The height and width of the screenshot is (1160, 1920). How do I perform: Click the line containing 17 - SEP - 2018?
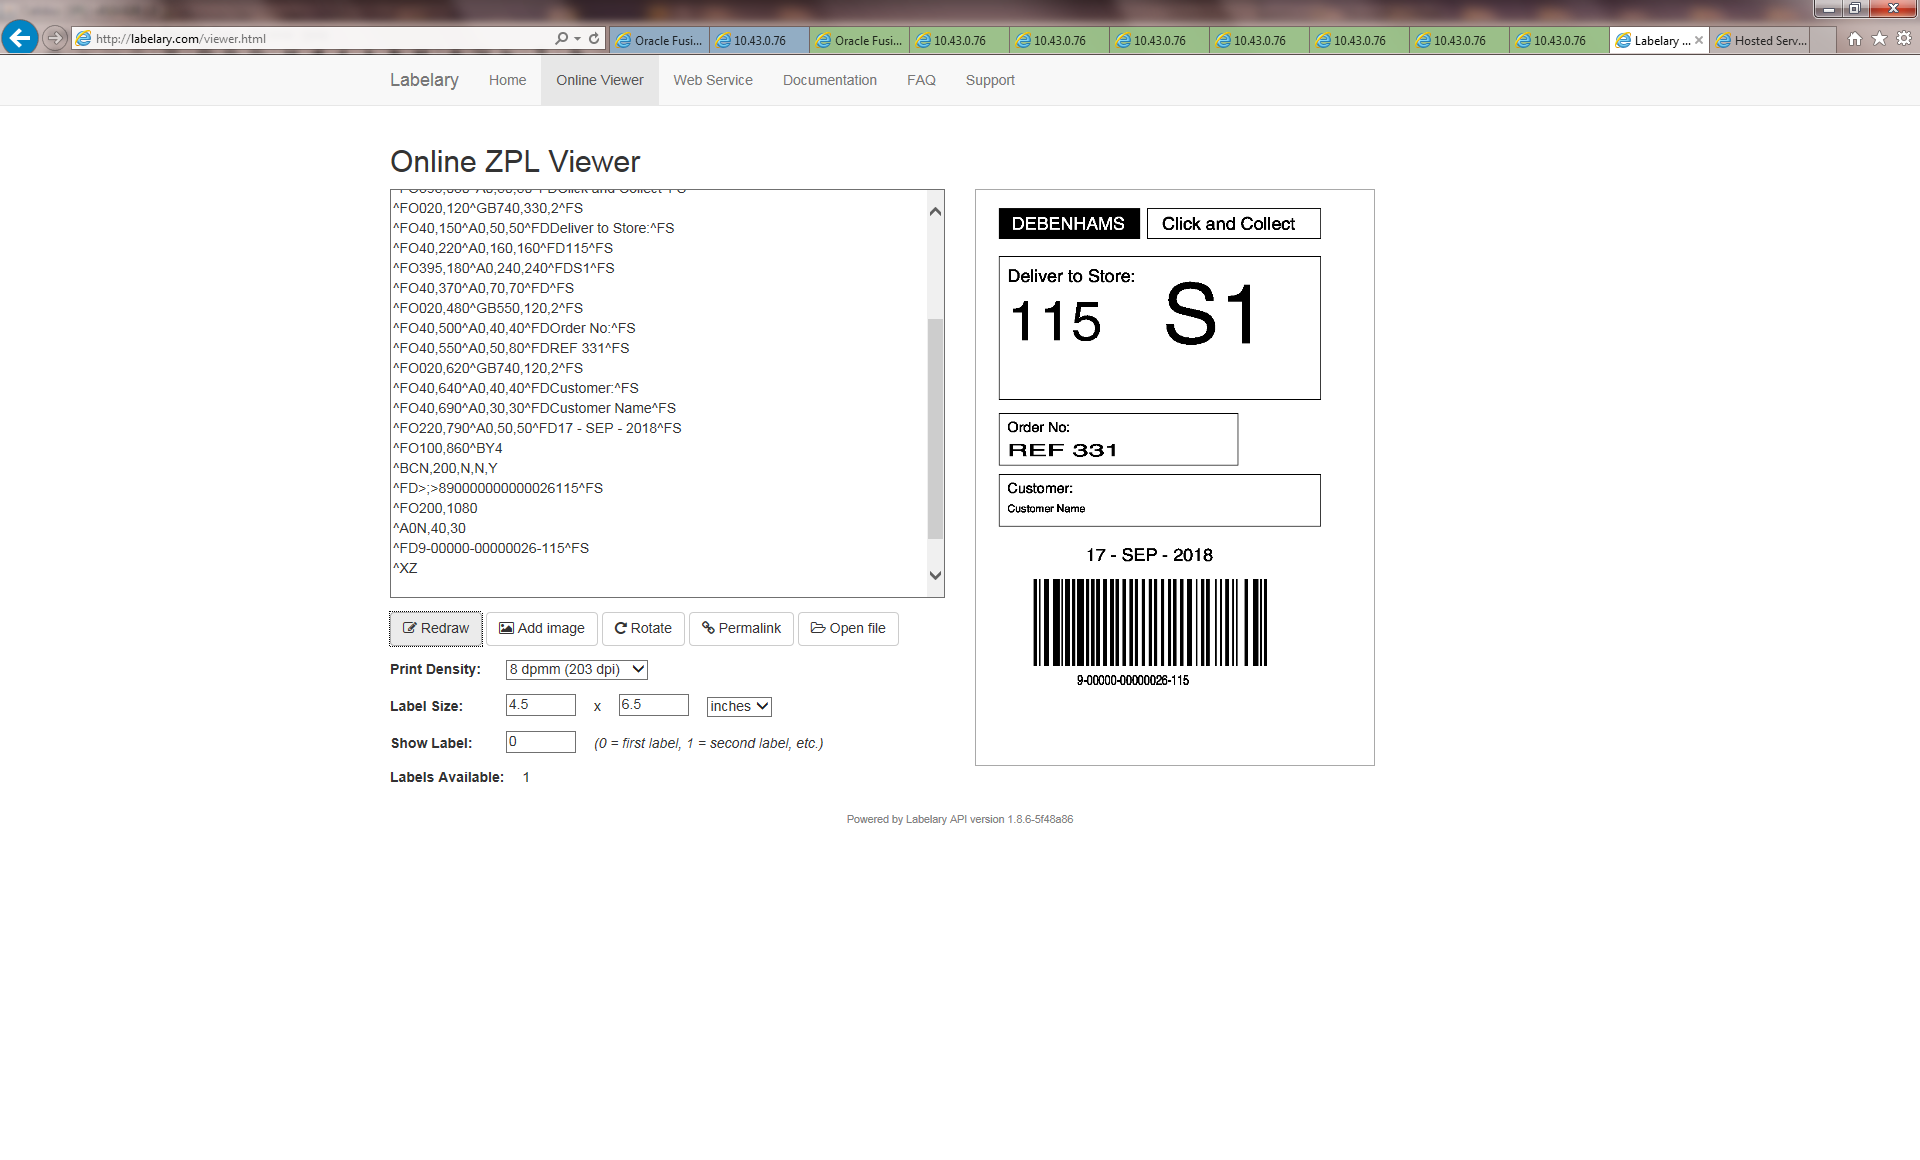click(537, 428)
